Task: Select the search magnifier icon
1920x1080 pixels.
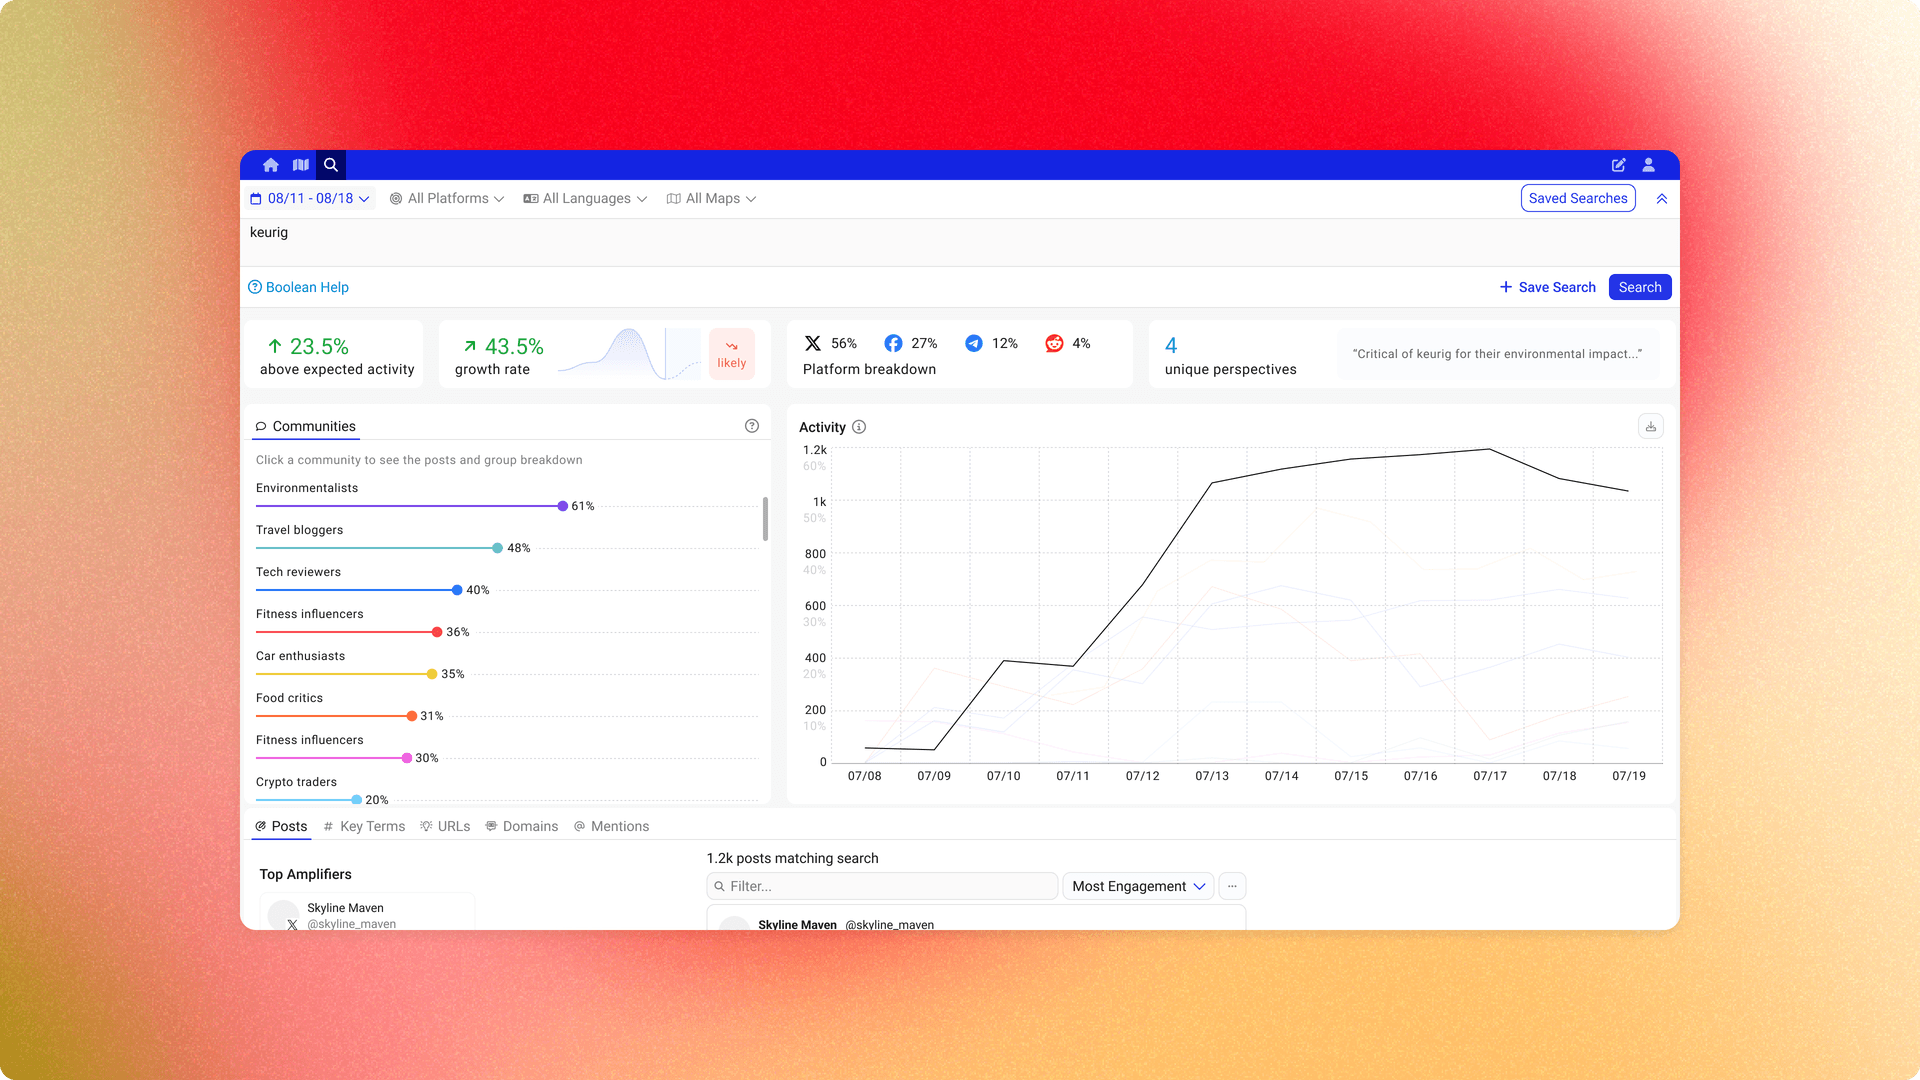Action: coord(331,165)
